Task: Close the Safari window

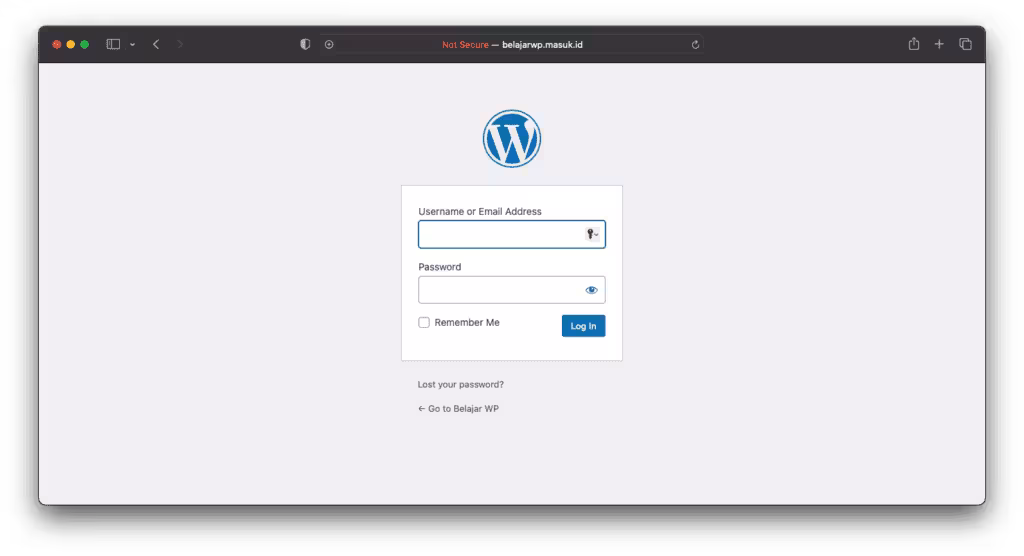Action: pyautogui.click(x=57, y=44)
